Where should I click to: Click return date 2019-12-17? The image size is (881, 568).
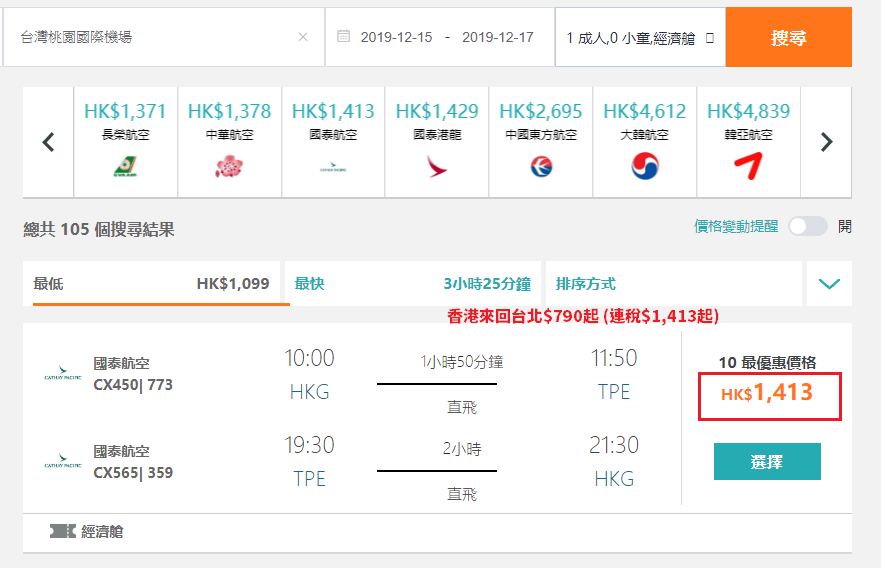click(497, 37)
